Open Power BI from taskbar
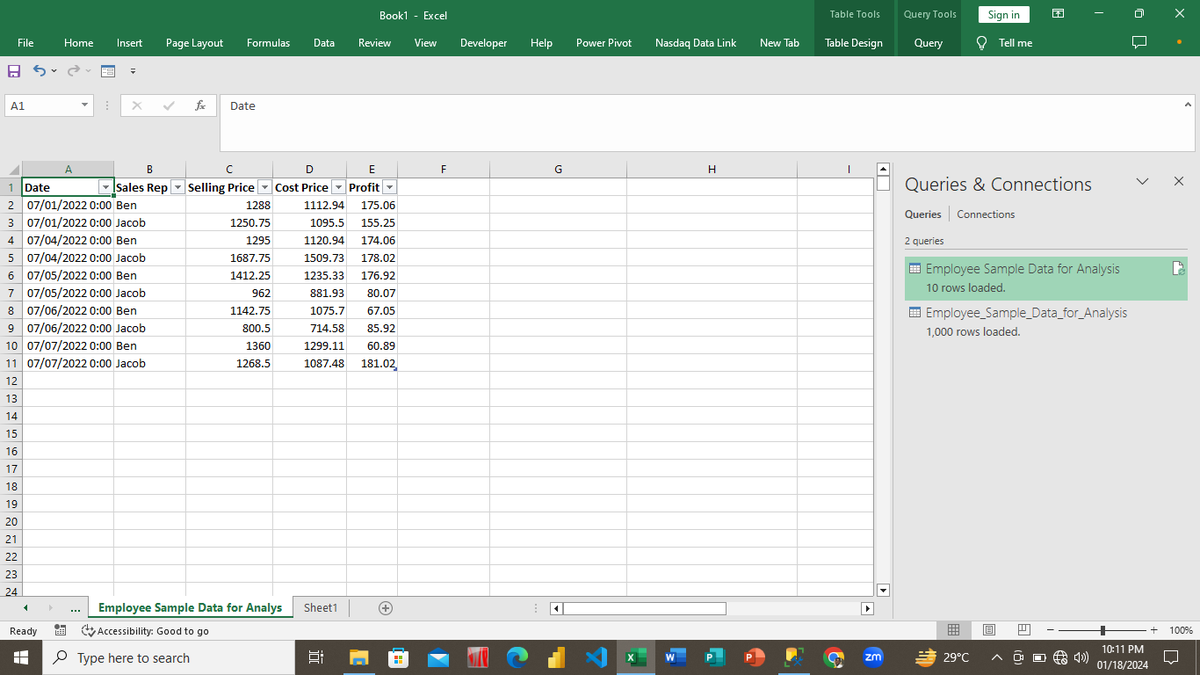Image resolution: width=1200 pixels, height=675 pixels. [558, 658]
